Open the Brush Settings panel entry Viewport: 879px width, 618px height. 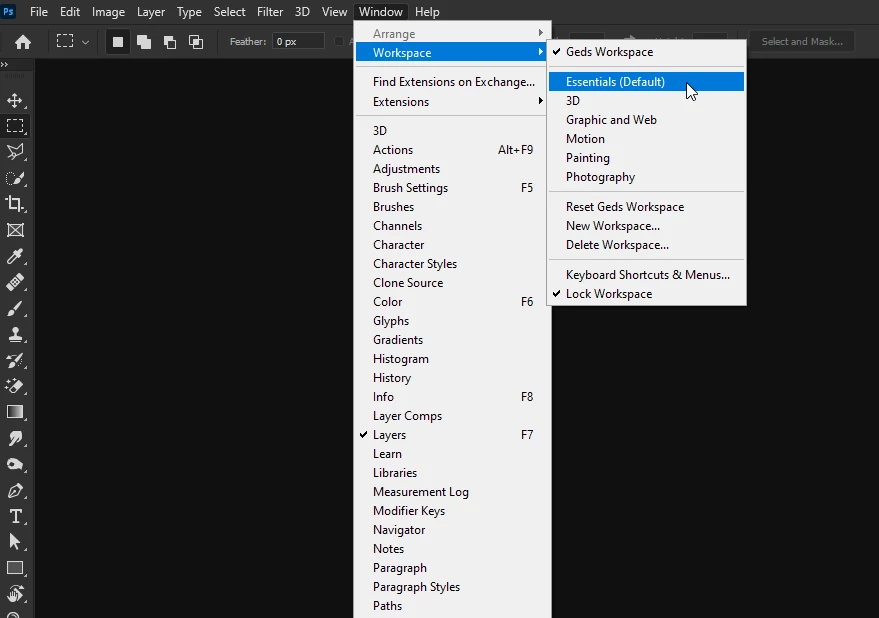[x=452, y=188]
